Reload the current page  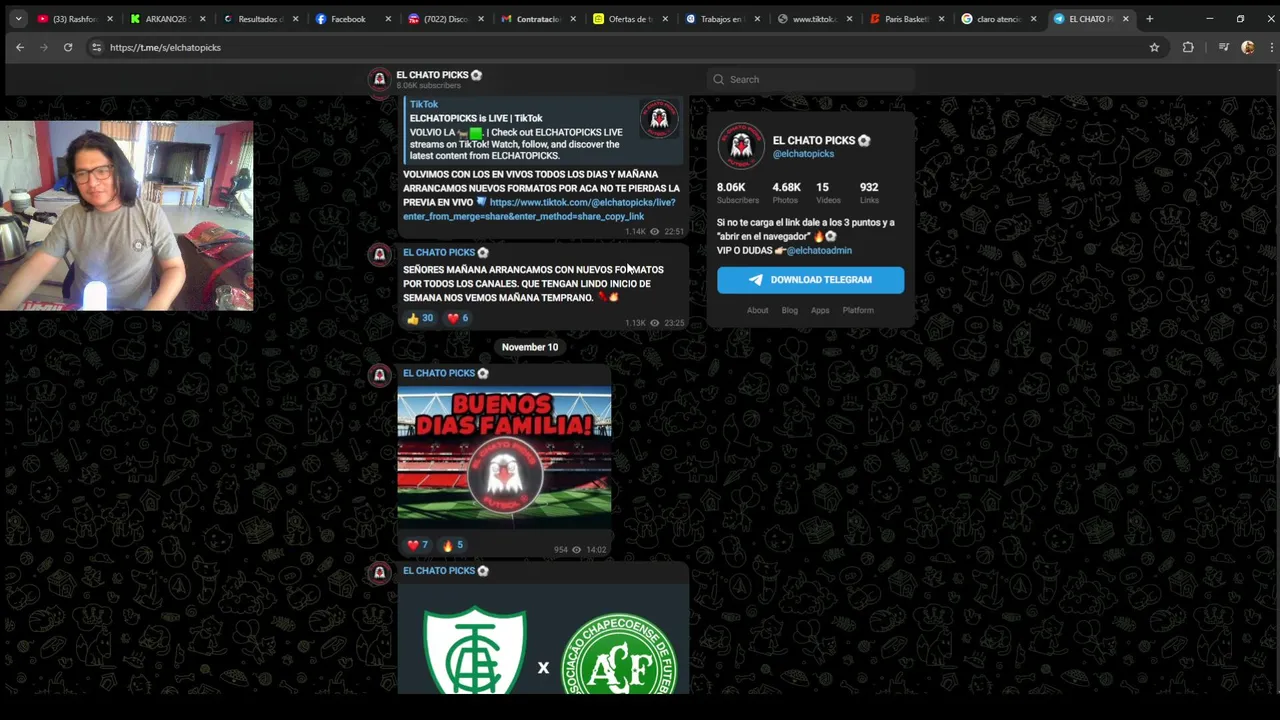(x=68, y=47)
